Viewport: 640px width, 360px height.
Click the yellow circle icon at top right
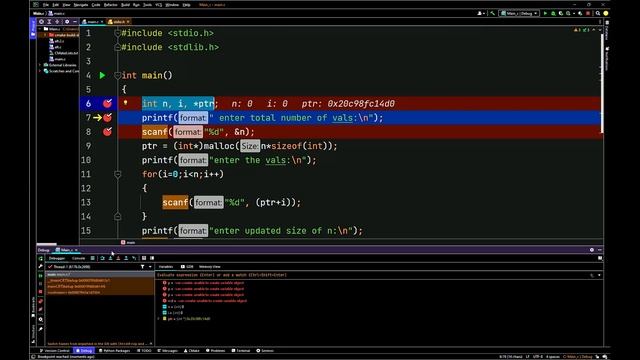coord(606,13)
